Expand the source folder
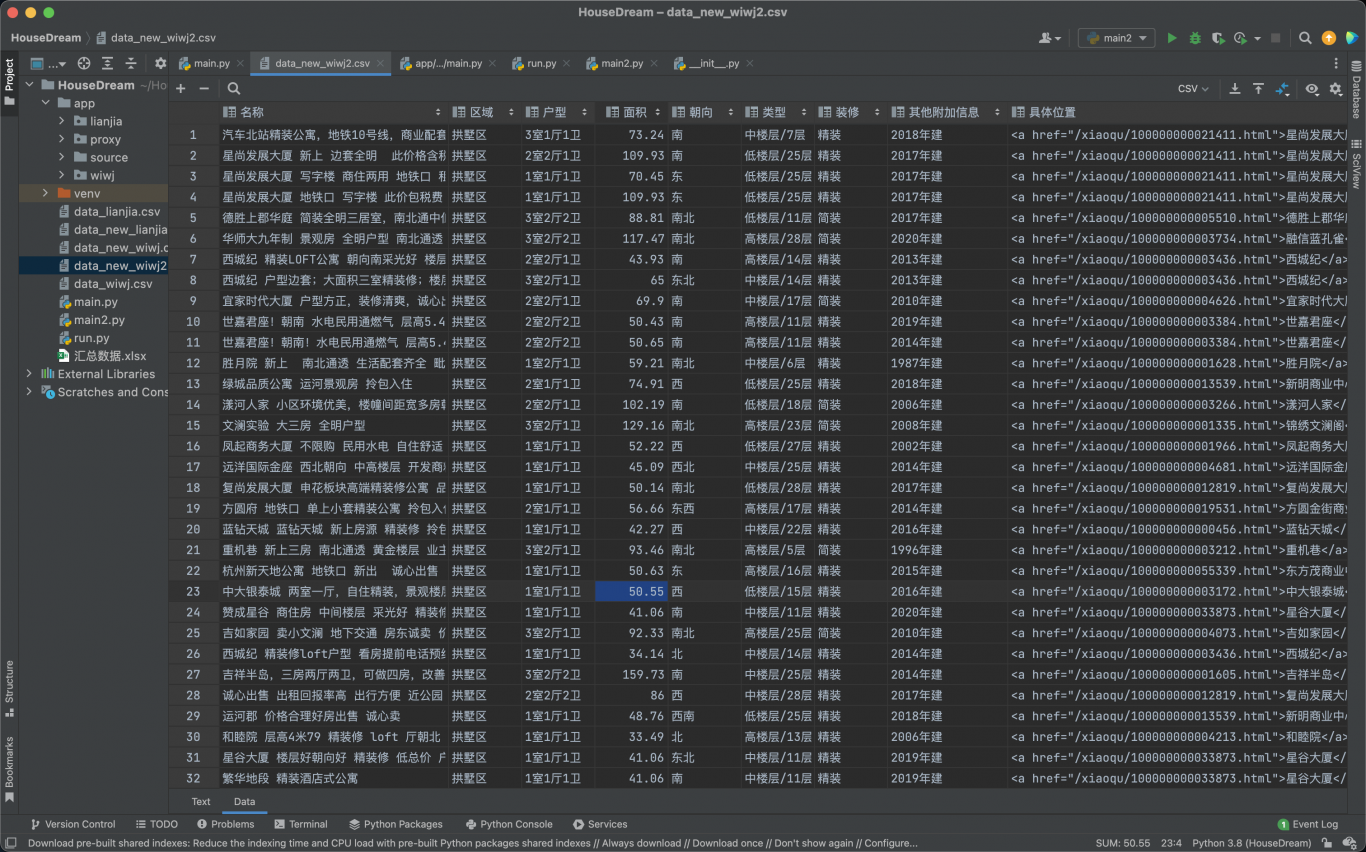The height and width of the screenshot is (852, 1366). [x=61, y=157]
